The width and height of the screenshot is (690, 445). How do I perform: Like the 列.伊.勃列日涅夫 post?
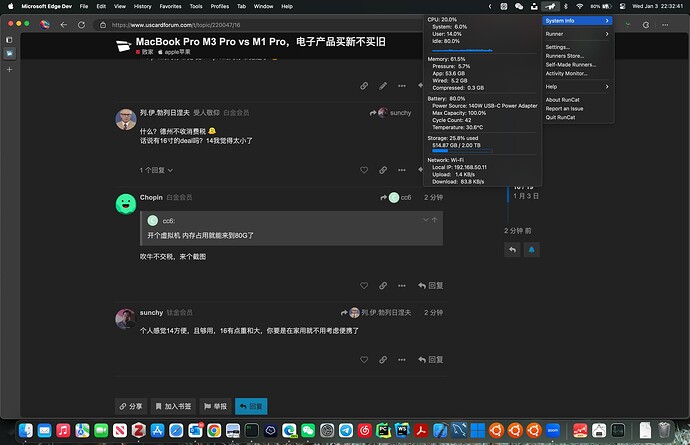364,170
